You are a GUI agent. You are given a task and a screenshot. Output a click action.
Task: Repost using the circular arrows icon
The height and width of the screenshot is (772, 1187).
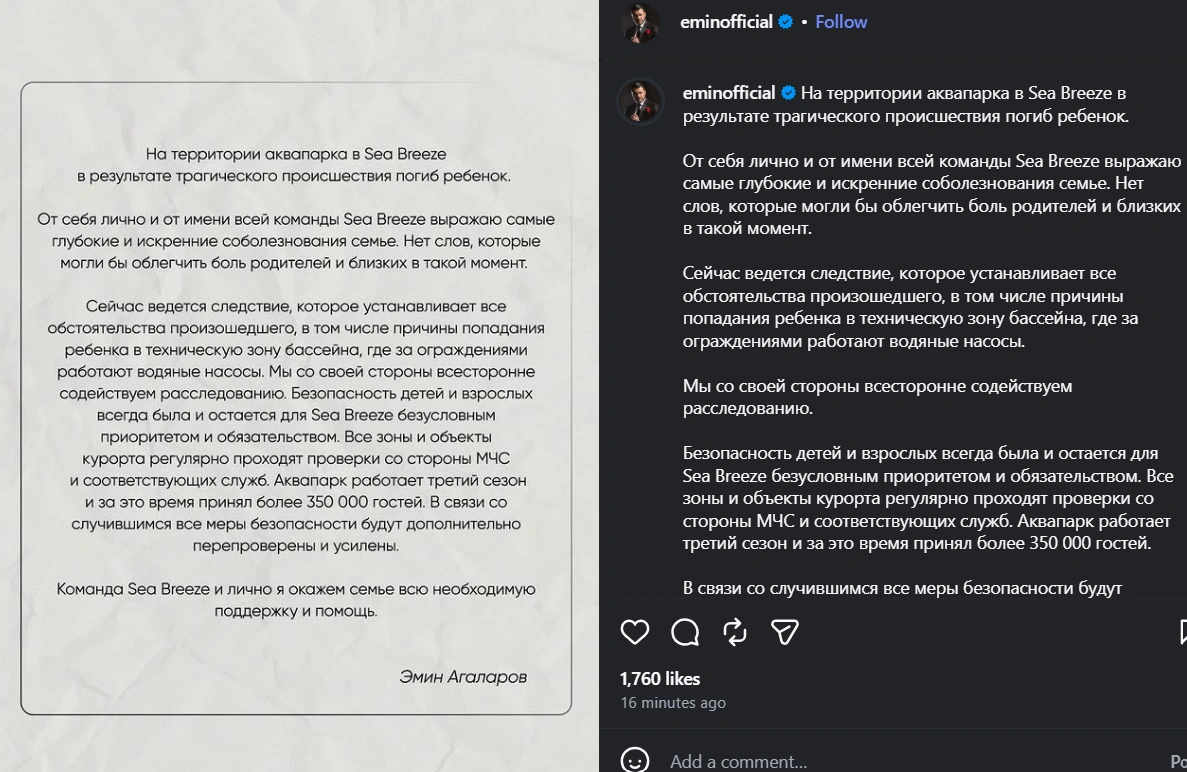click(735, 632)
